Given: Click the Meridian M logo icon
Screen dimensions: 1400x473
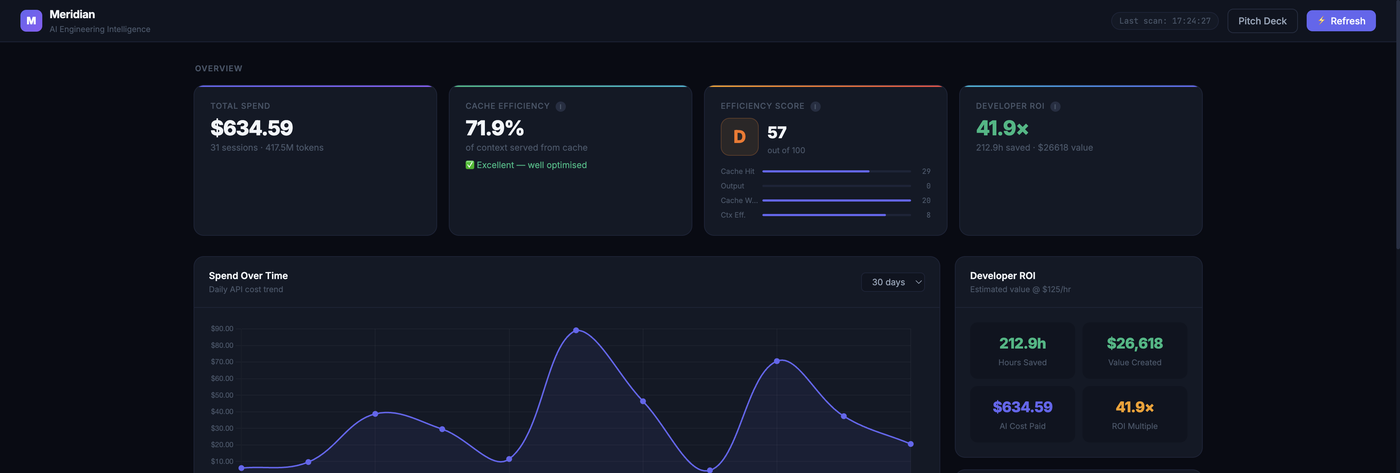Looking at the screenshot, I should (x=31, y=21).
